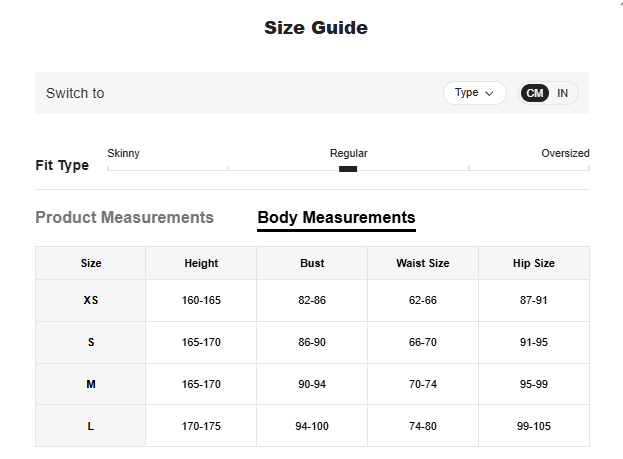
Task: Click the Height column header
Action: coord(201,263)
